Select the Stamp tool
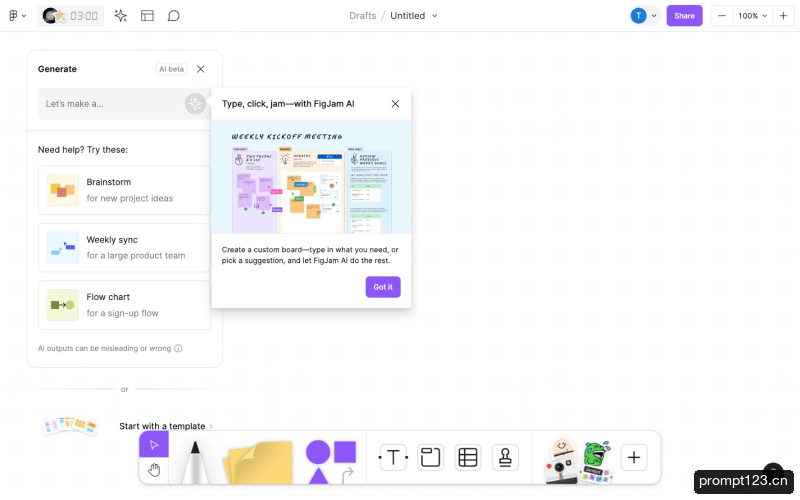Viewport: 800px width, 500px height. click(505, 457)
